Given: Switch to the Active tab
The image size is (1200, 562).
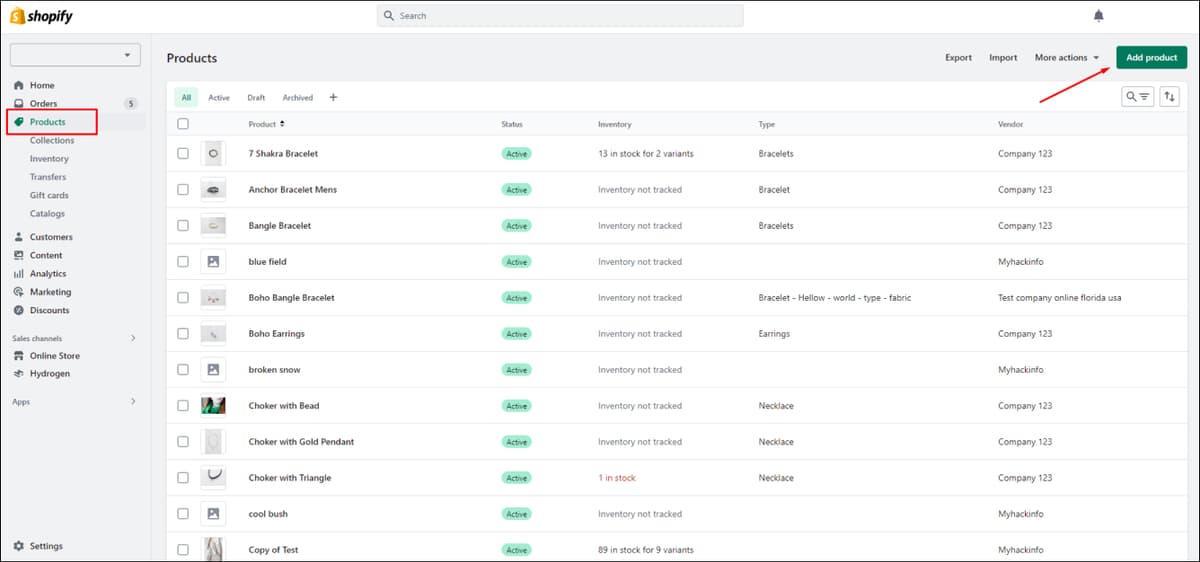Looking at the screenshot, I should [219, 97].
